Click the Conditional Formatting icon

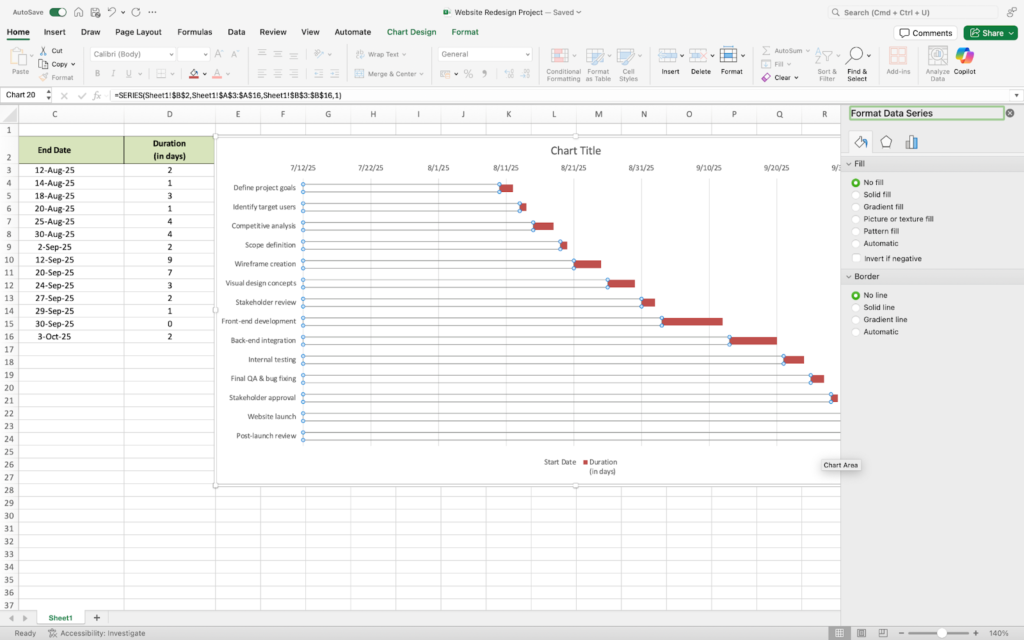click(x=563, y=59)
